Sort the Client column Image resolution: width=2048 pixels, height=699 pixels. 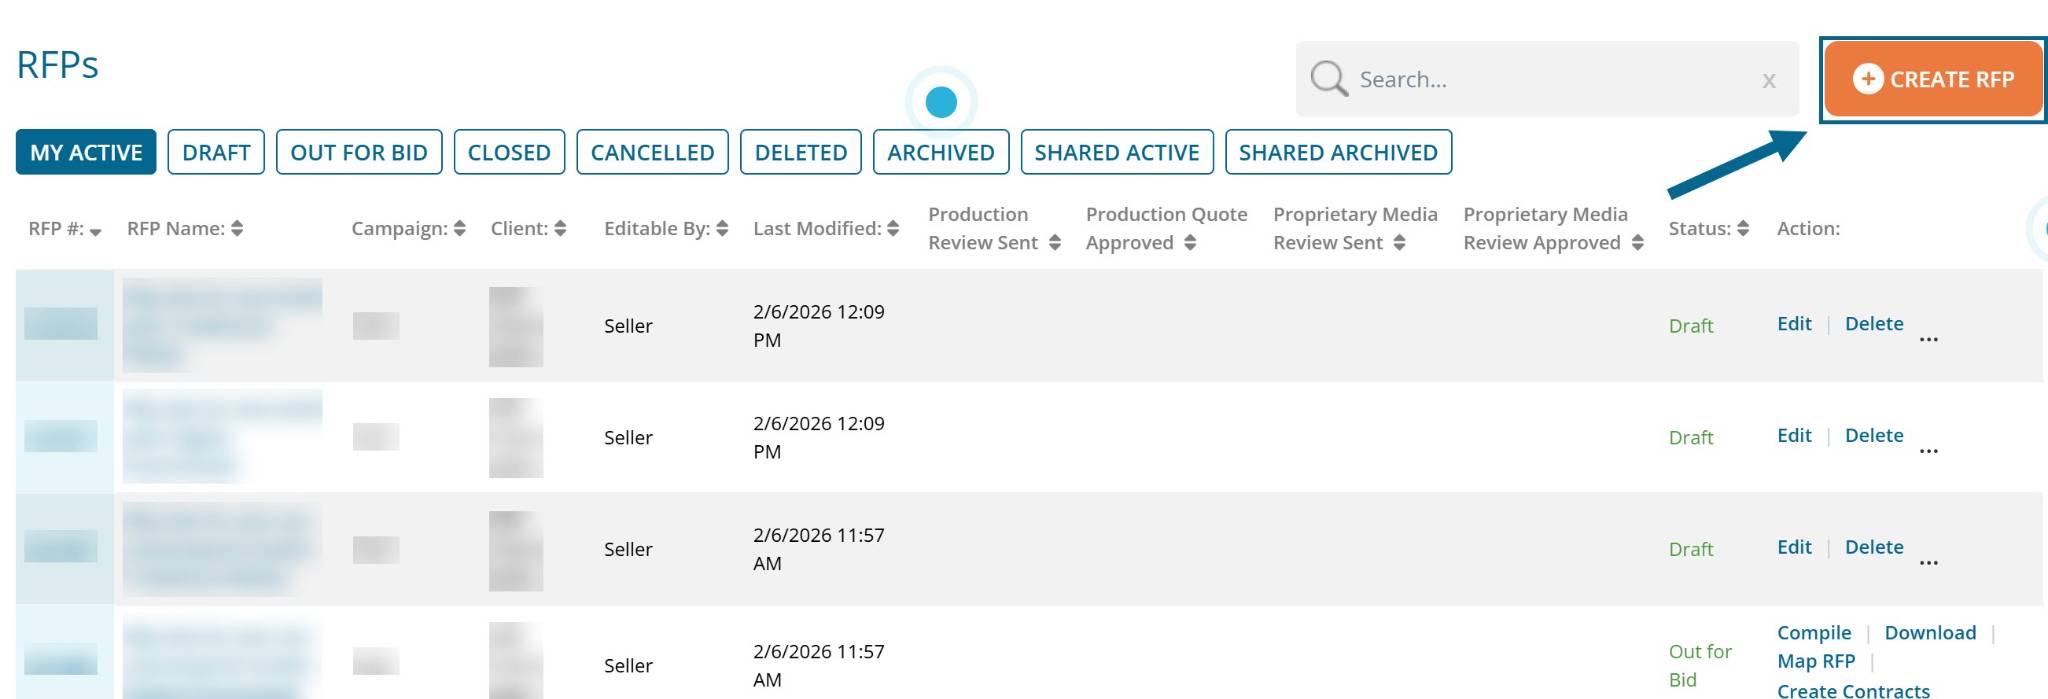(x=560, y=229)
